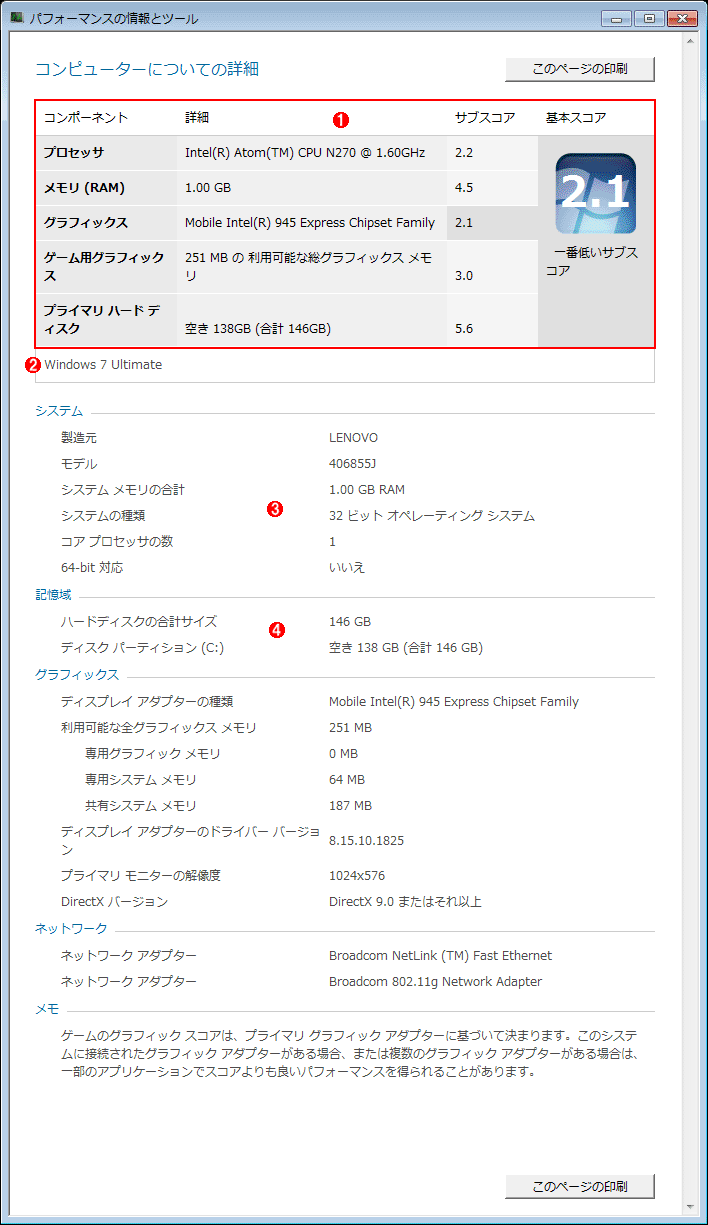The image size is (708, 1225).
Task: Click the window title bar app icon
Action: pyautogui.click(x=16, y=18)
